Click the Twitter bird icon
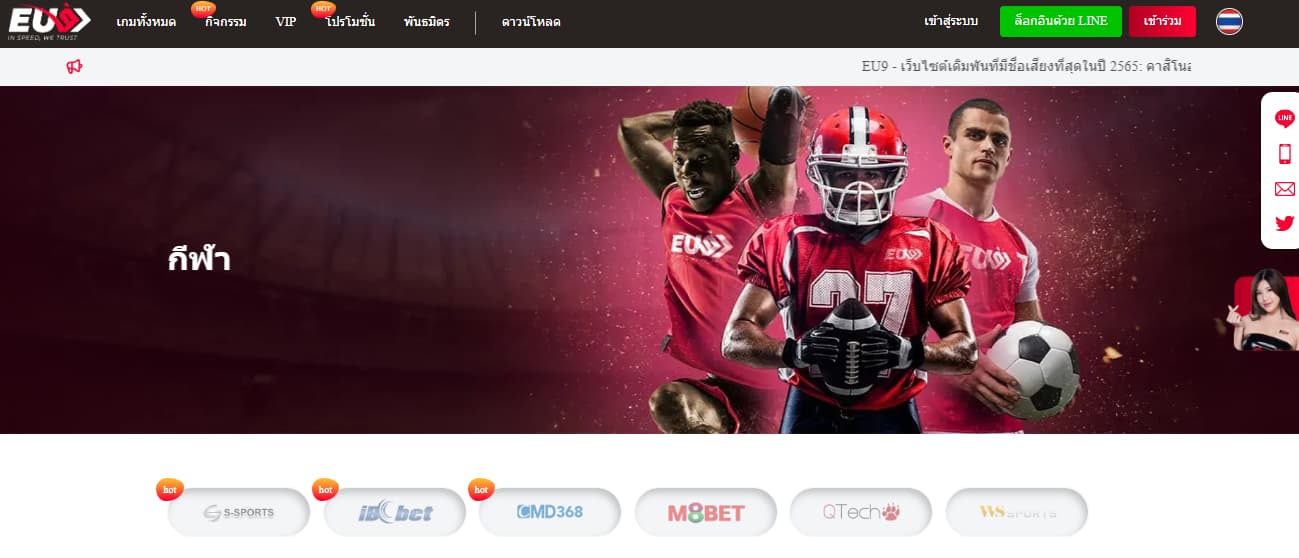Image resolution: width=1299 pixels, height=558 pixels. [x=1285, y=224]
